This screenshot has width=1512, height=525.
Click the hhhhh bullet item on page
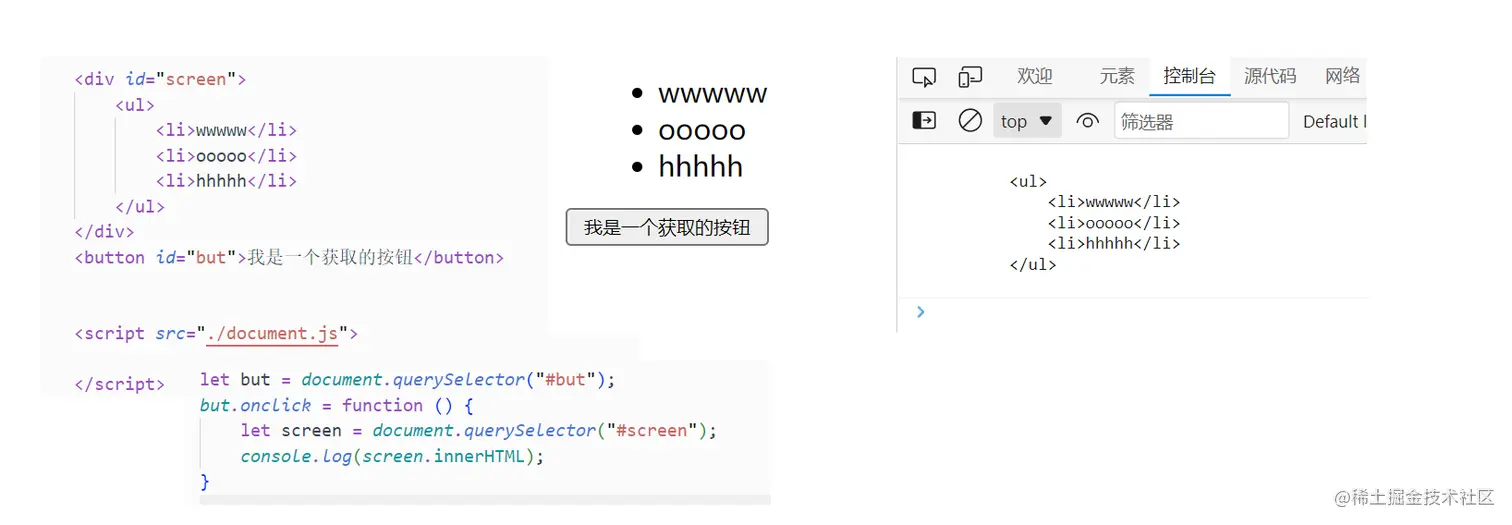(x=700, y=166)
